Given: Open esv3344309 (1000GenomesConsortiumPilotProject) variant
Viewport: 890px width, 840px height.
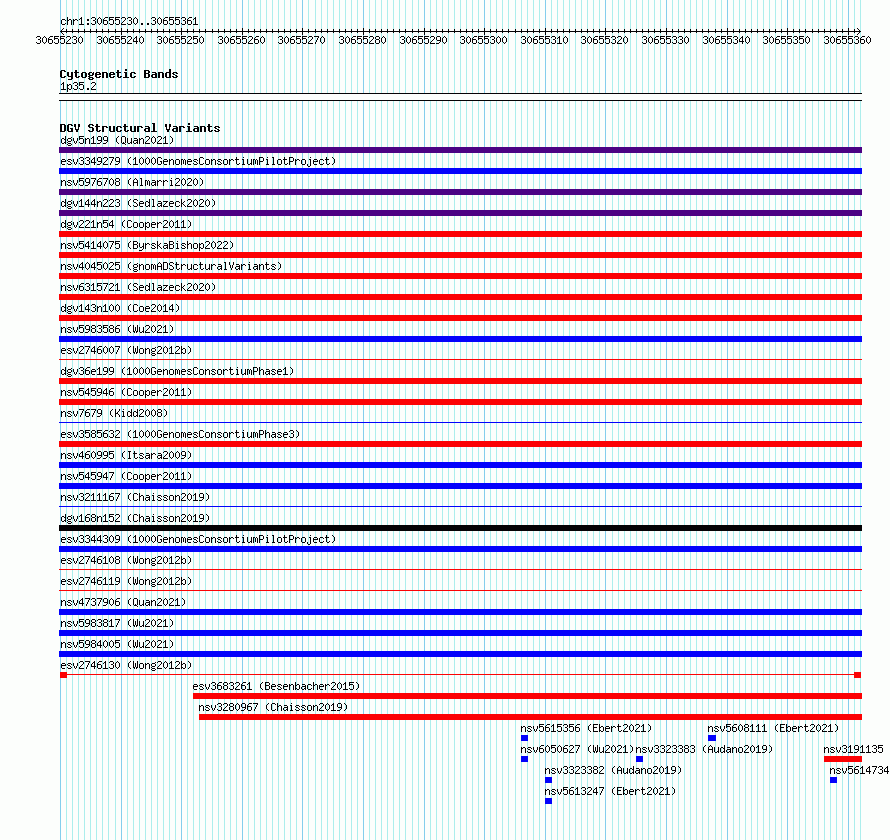Looking at the screenshot, I should click(198, 539).
